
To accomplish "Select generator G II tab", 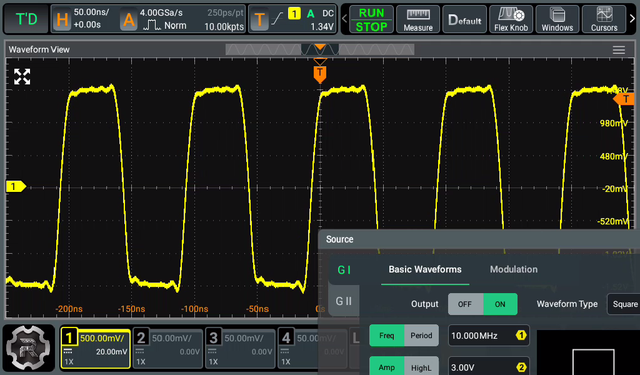I will (344, 301).
